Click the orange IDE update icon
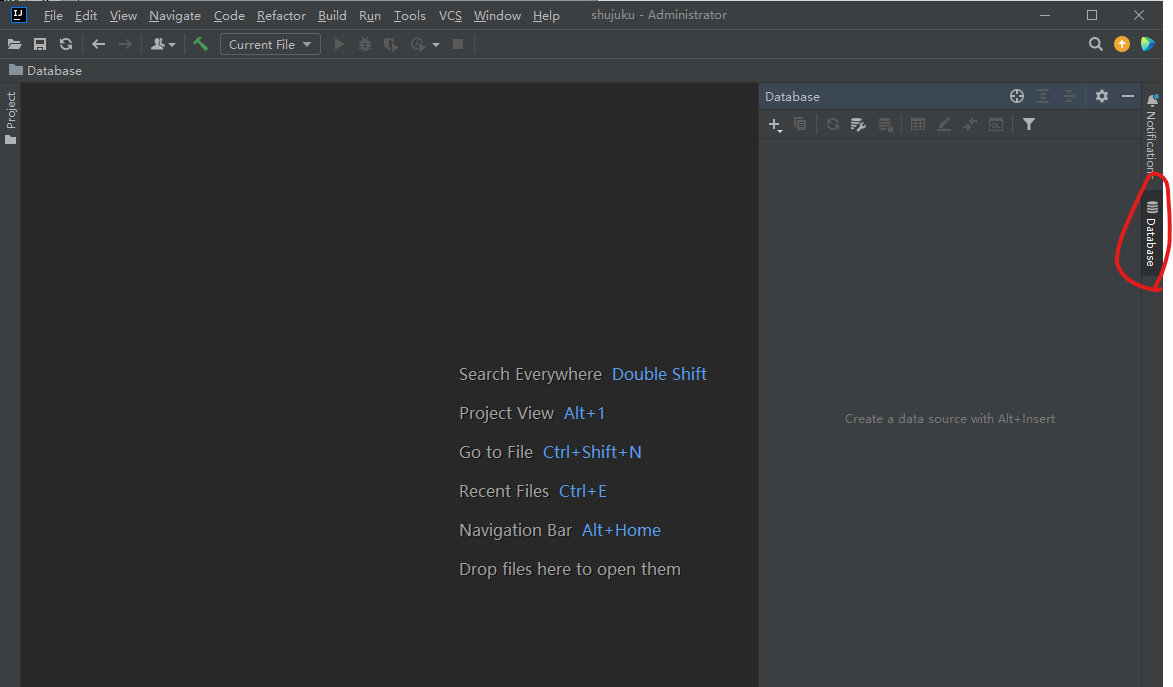Screen dimensions: 1173x687 click(x=1121, y=44)
